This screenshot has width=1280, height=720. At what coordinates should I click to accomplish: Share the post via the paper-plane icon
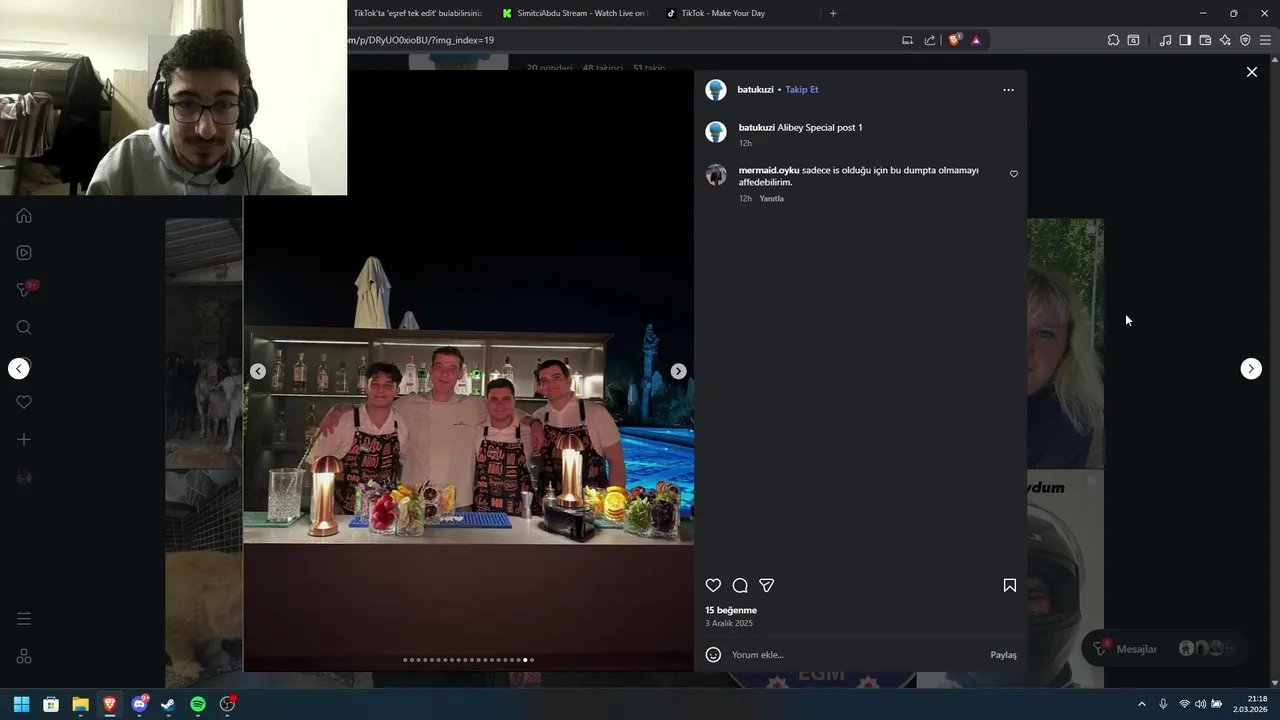[766, 585]
